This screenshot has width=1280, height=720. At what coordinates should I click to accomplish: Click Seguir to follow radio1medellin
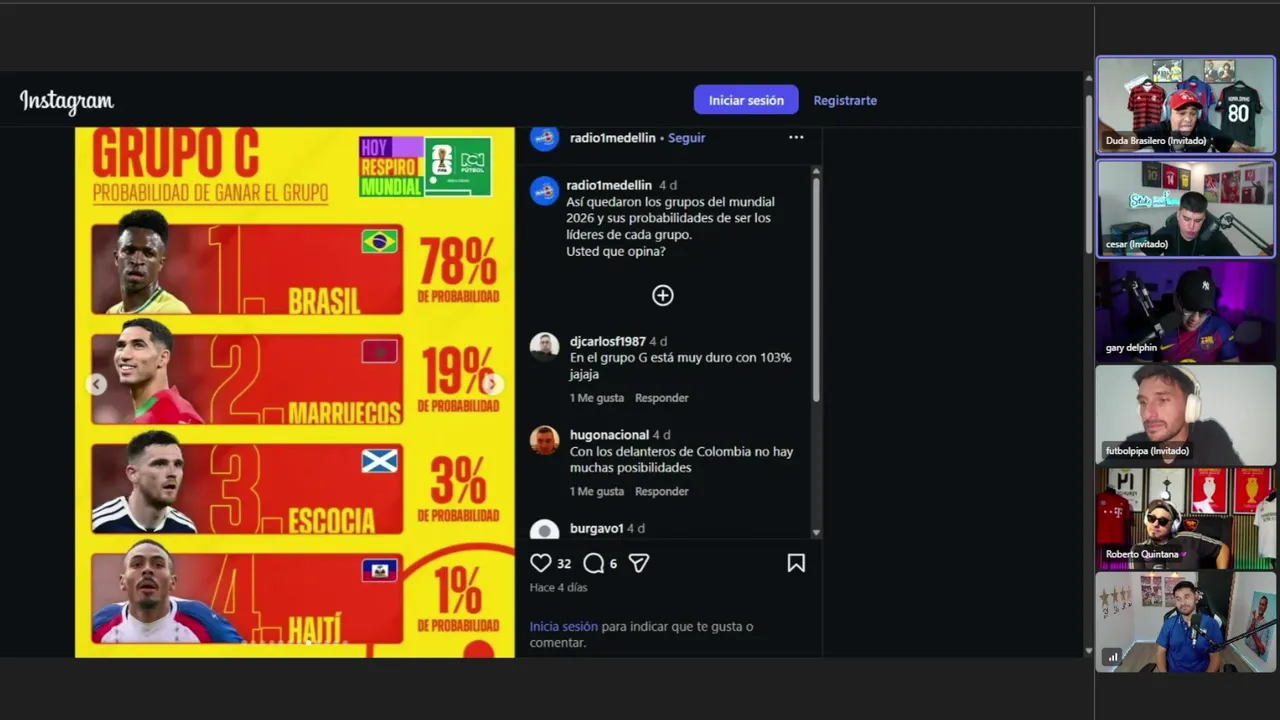point(686,138)
